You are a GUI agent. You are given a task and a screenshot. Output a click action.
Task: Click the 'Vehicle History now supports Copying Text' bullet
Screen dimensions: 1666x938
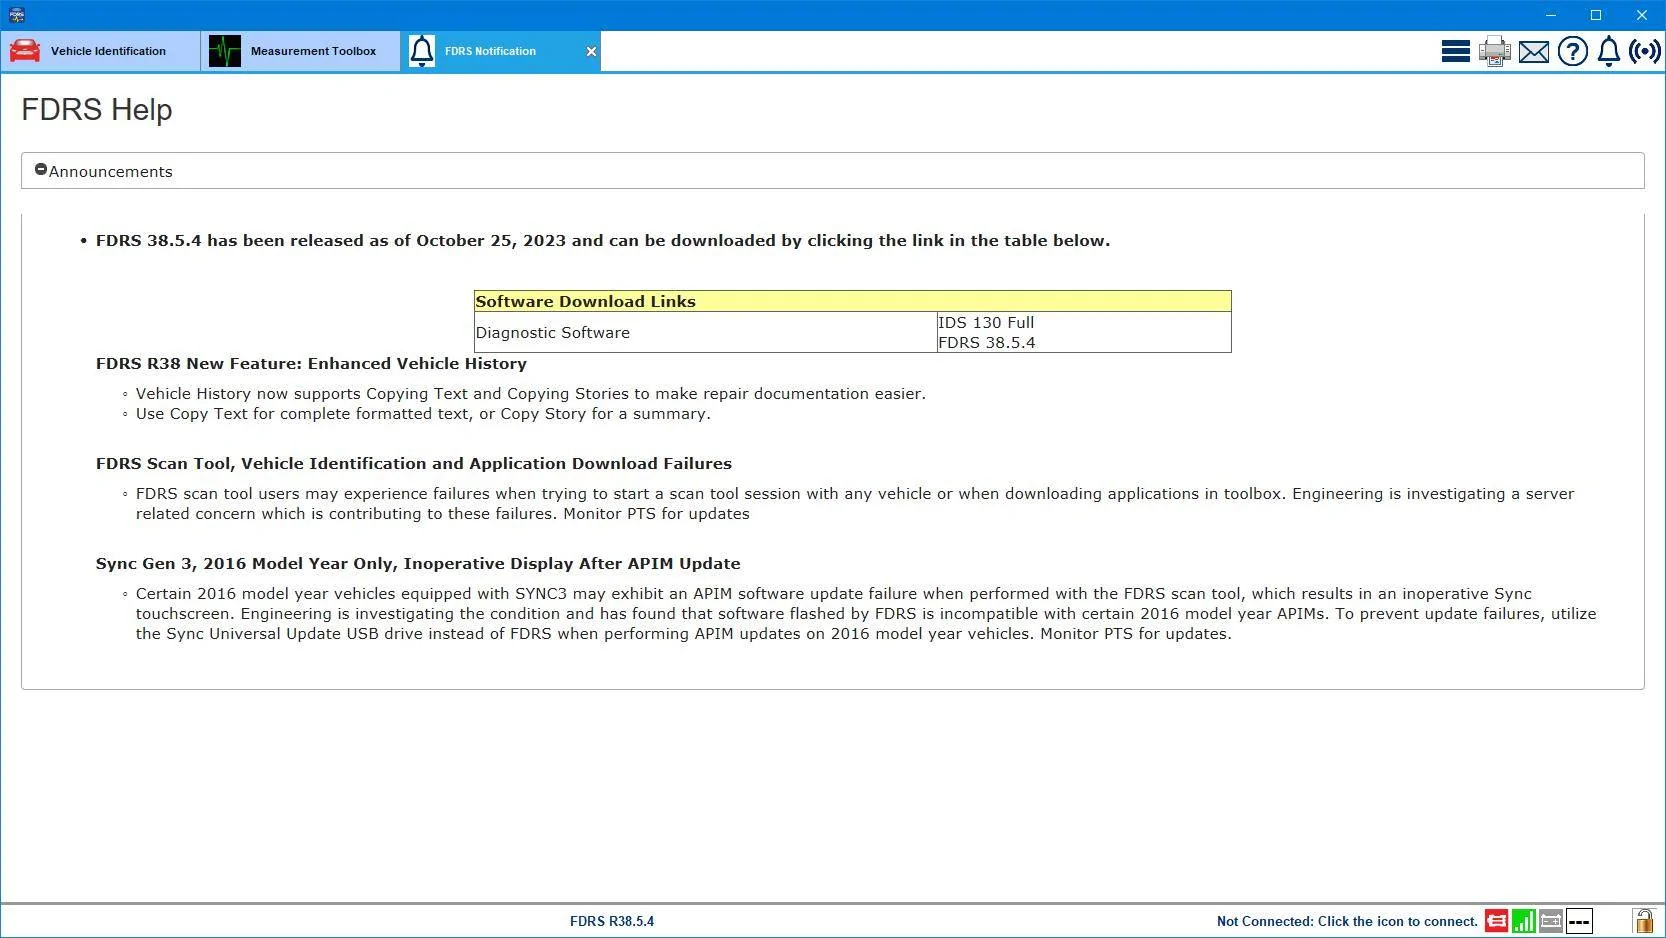(x=531, y=394)
